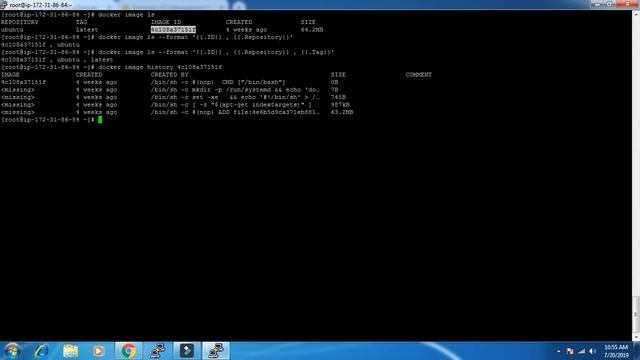Click the 'ubuntu' repository name in table
This screenshot has width=640, height=360.
(x=12, y=30)
